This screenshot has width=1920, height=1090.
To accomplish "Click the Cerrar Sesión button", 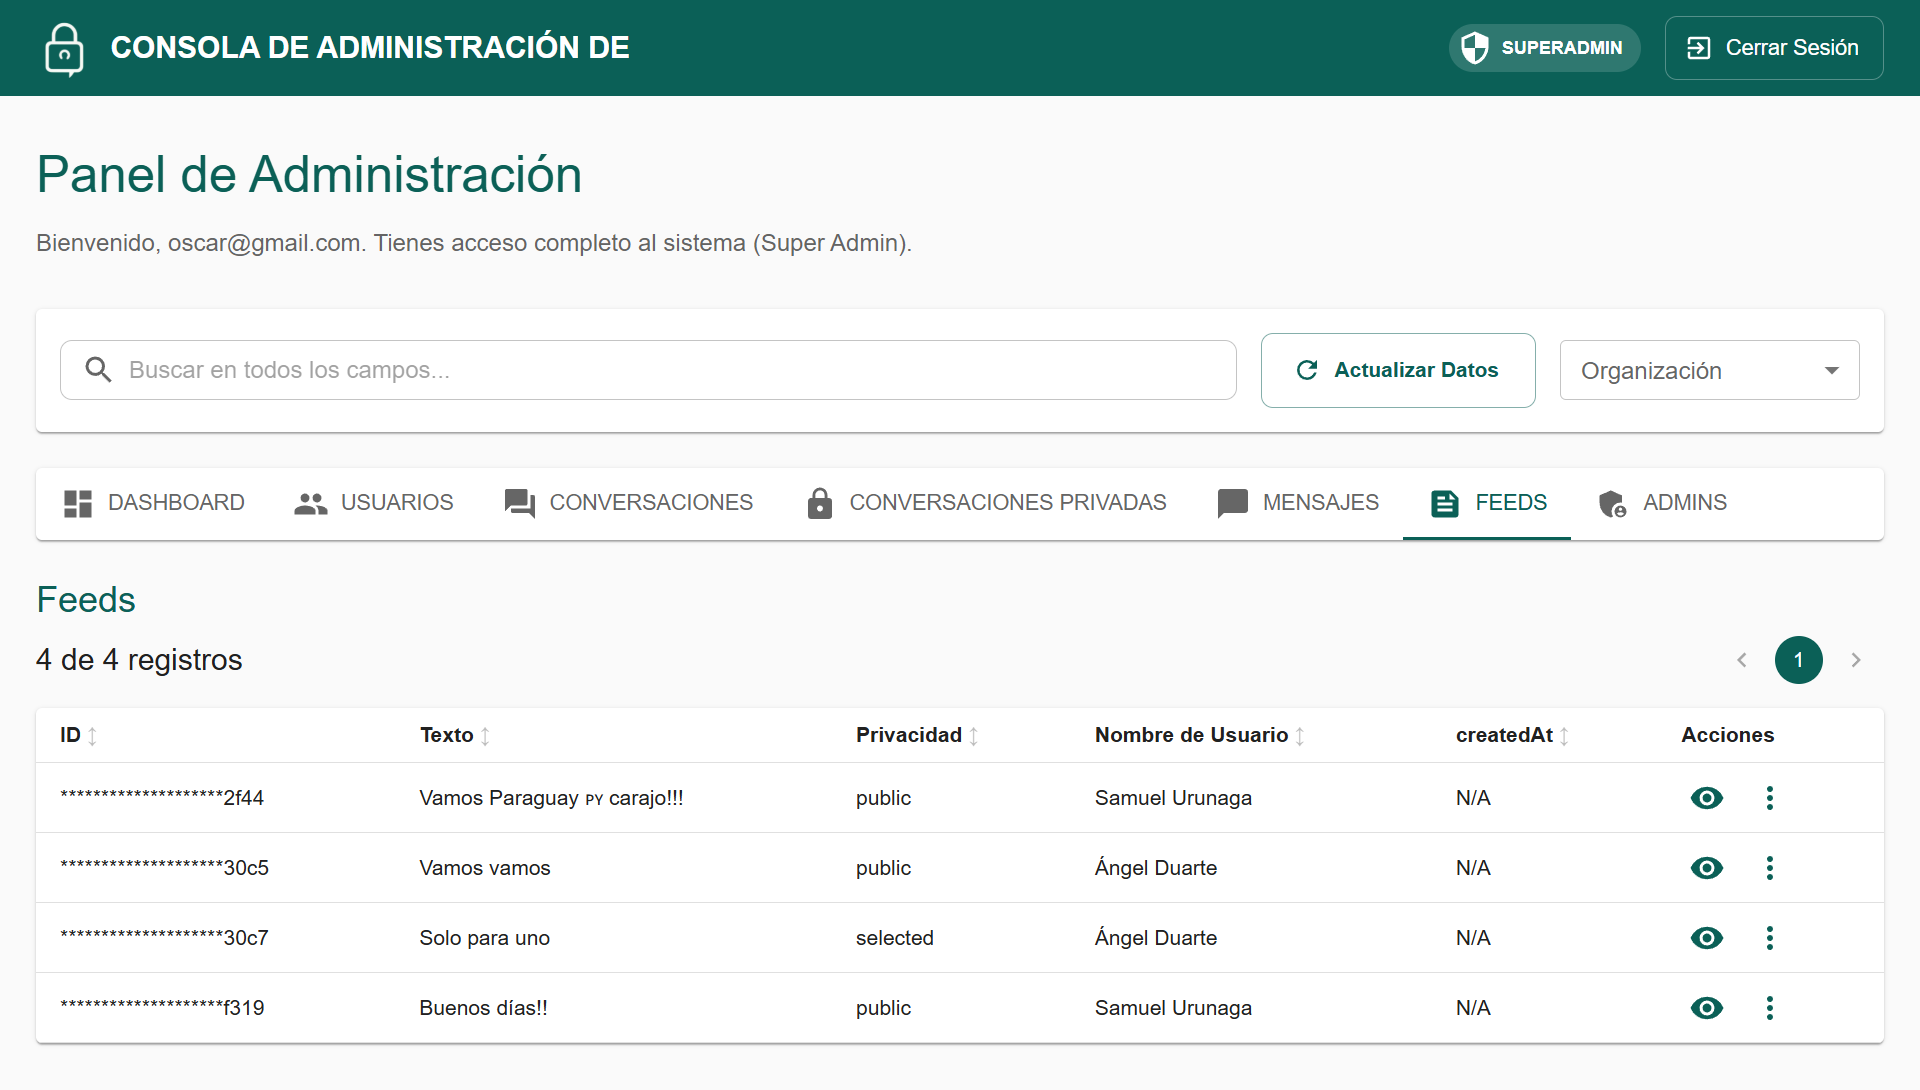I will [1774, 48].
